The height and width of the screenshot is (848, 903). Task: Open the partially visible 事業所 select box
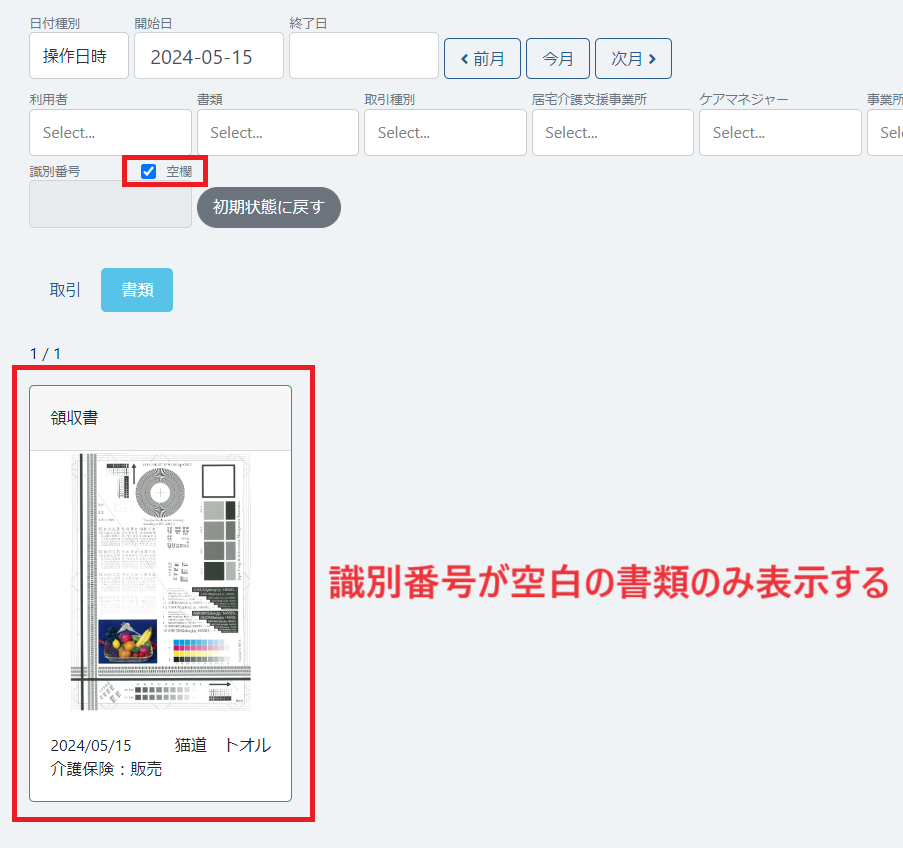(x=886, y=132)
